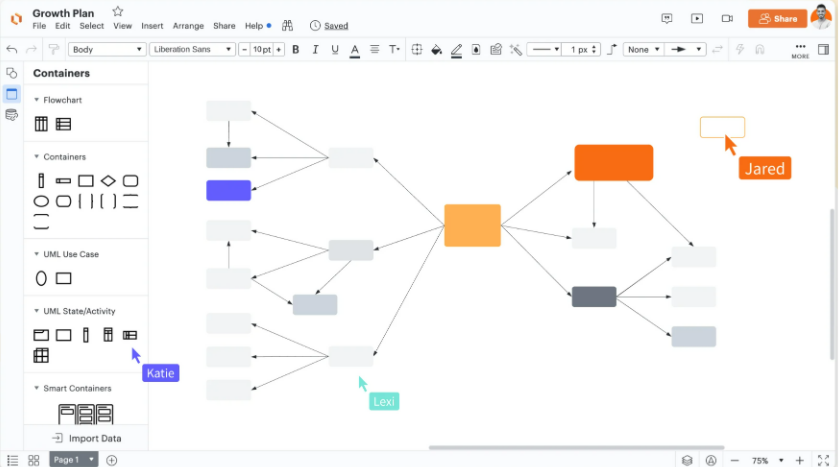Open the user profile avatar
Screen dimensions: 839x467
(821, 18)
